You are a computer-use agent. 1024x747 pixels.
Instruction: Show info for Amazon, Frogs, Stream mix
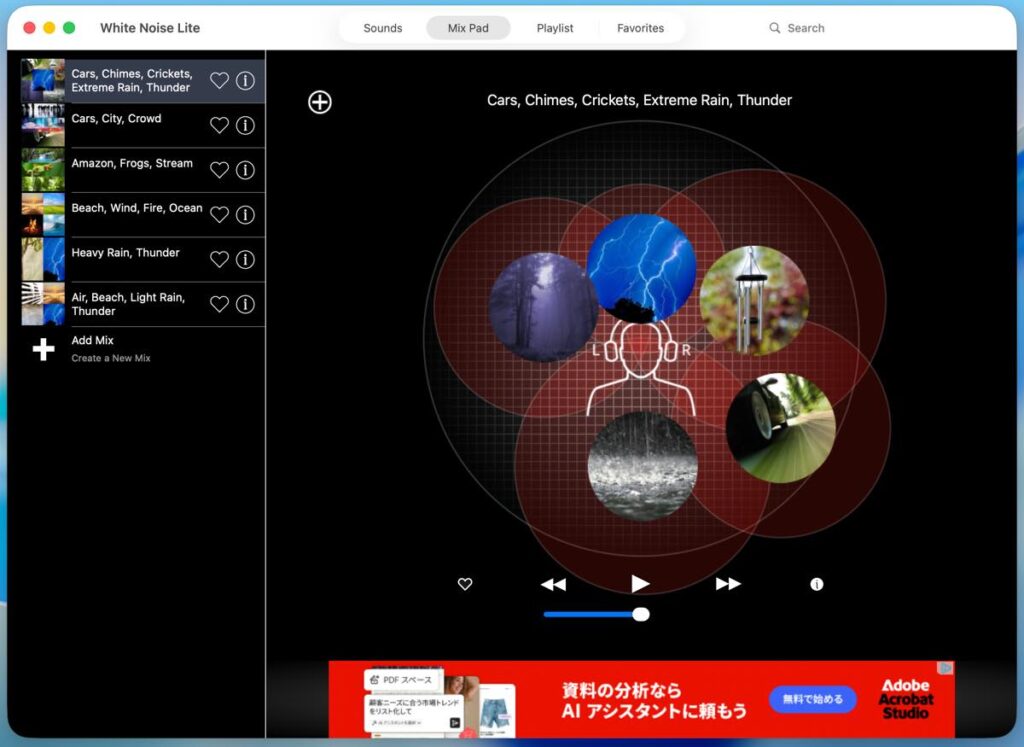click(245, 170)
